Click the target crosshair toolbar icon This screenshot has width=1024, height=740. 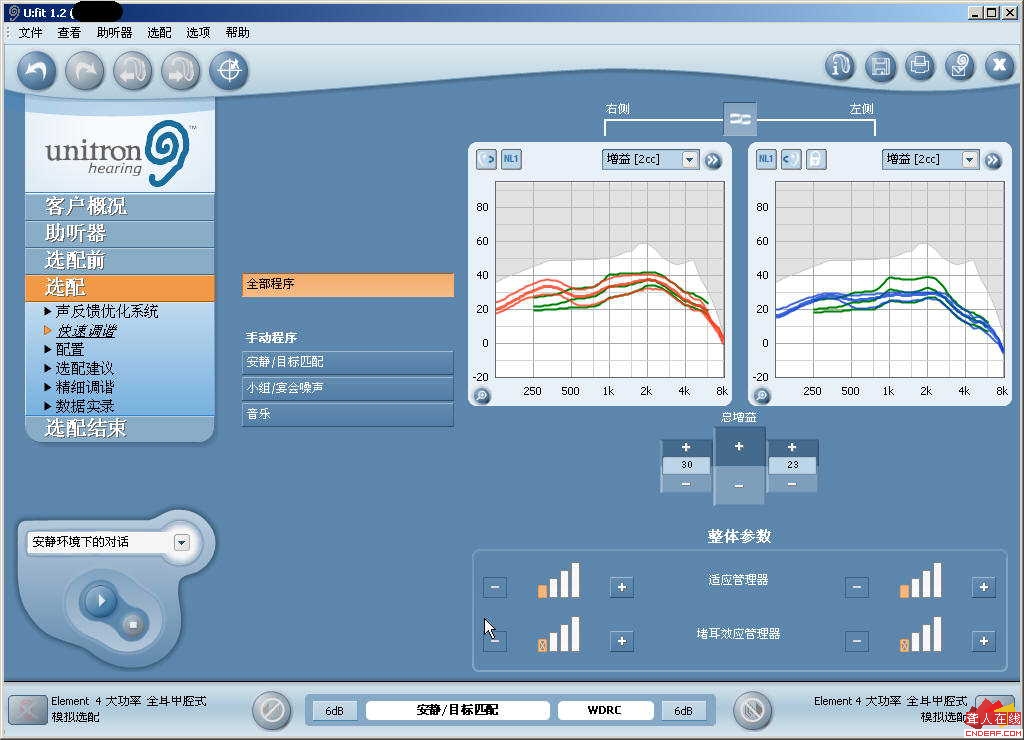(229, 71)
